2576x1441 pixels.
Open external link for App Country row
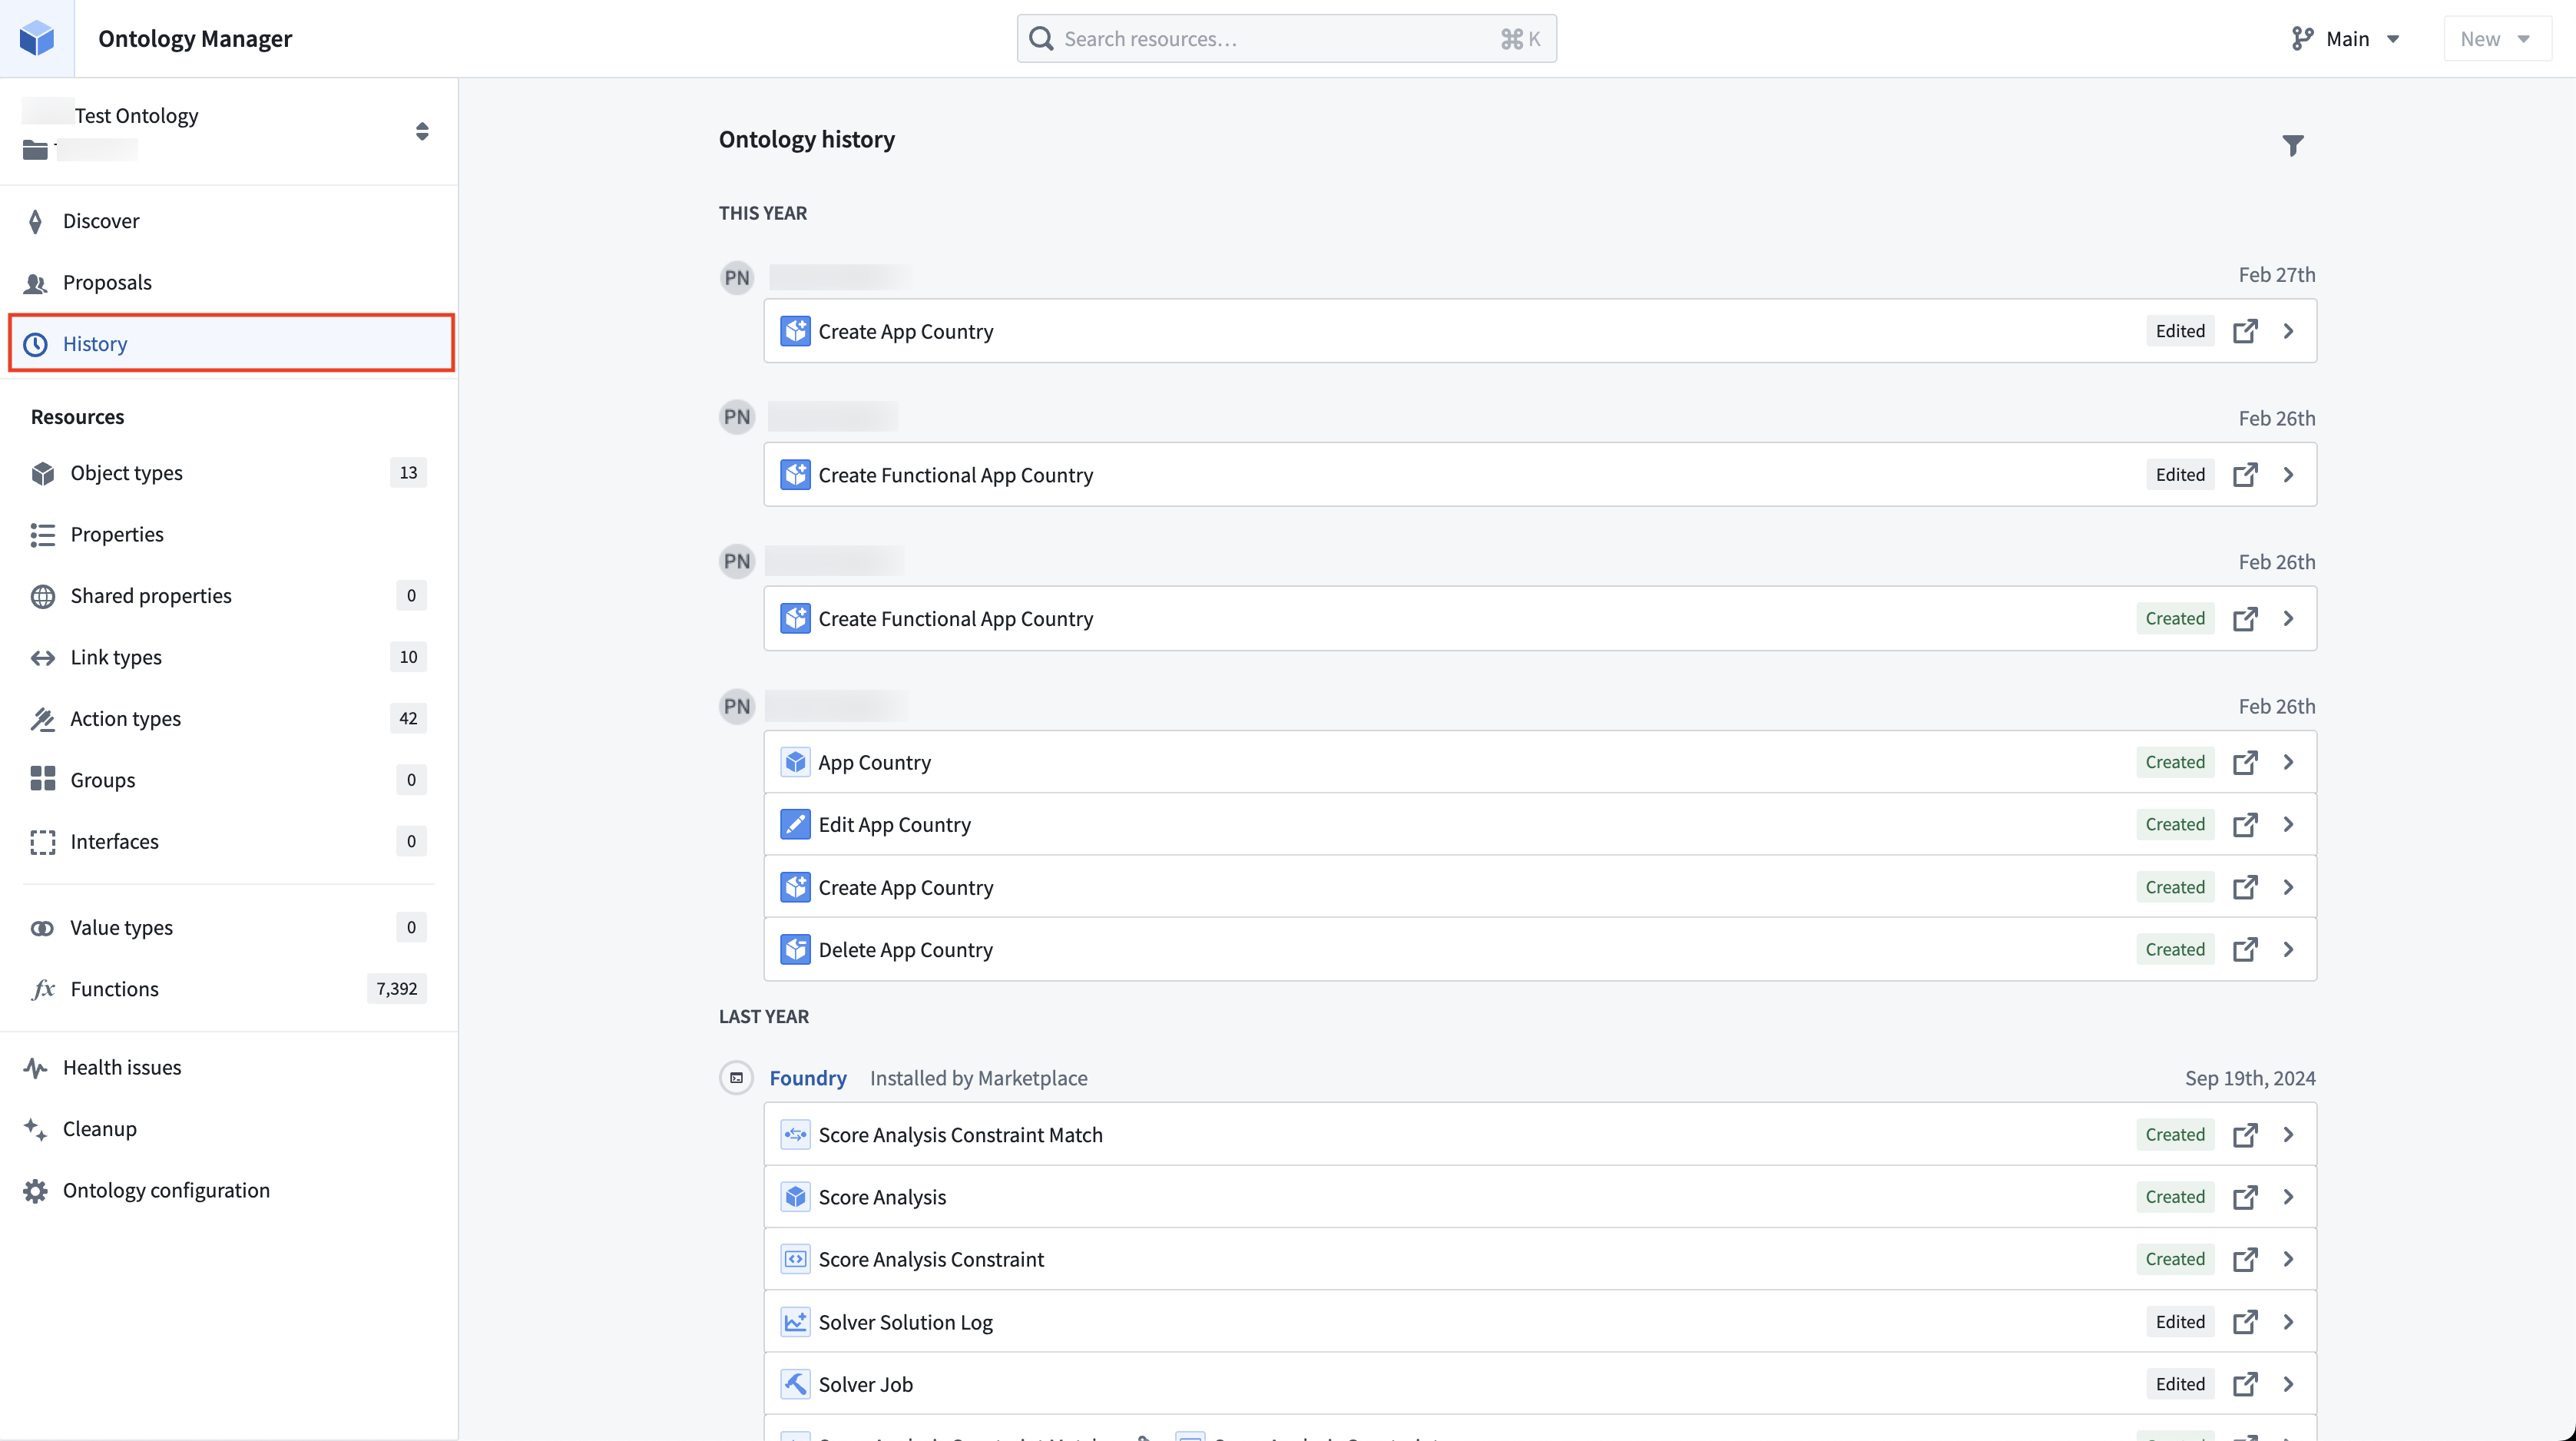(x=2245, y=762)
